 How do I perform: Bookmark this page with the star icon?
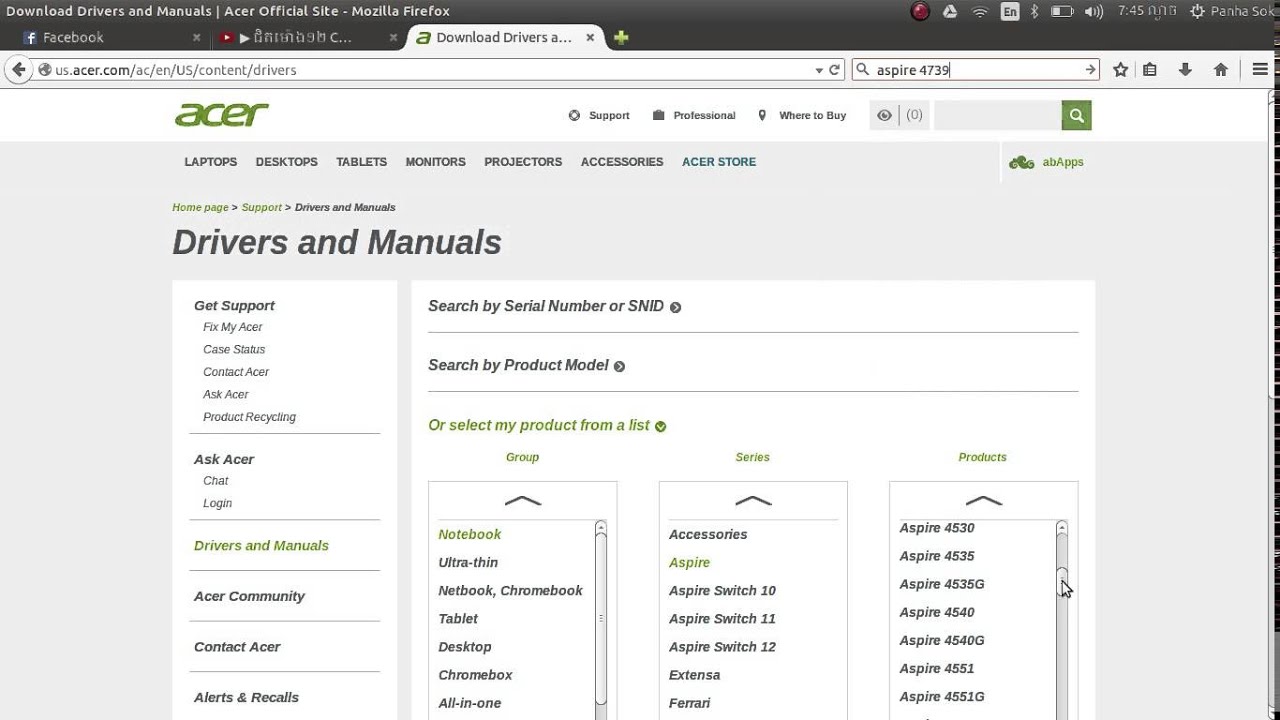point(1121,70)
